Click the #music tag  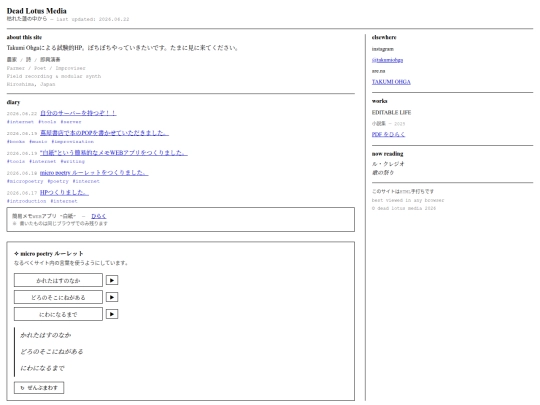38,142
